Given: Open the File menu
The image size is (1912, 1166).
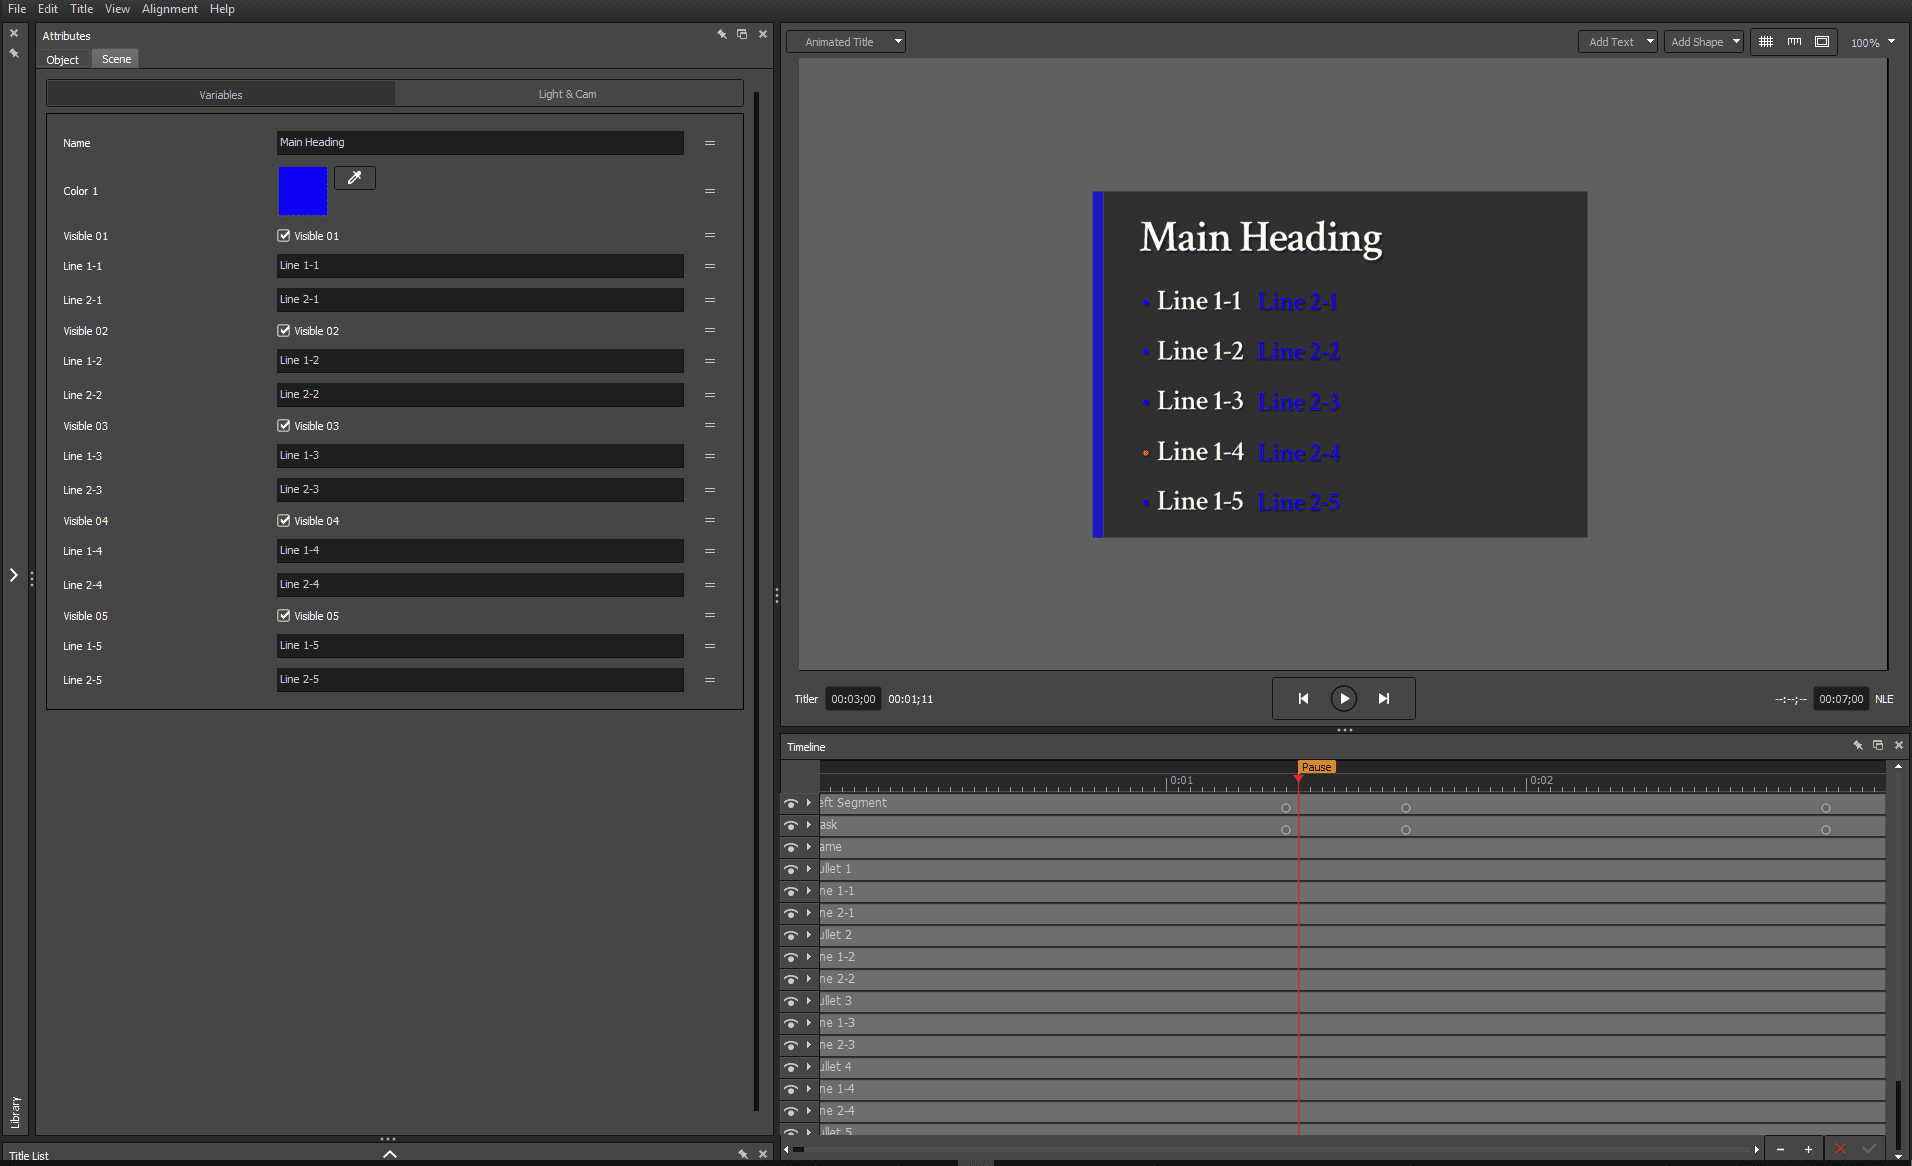Looking at the screenshot, I should pyautogui.click(x=17, y=9).
